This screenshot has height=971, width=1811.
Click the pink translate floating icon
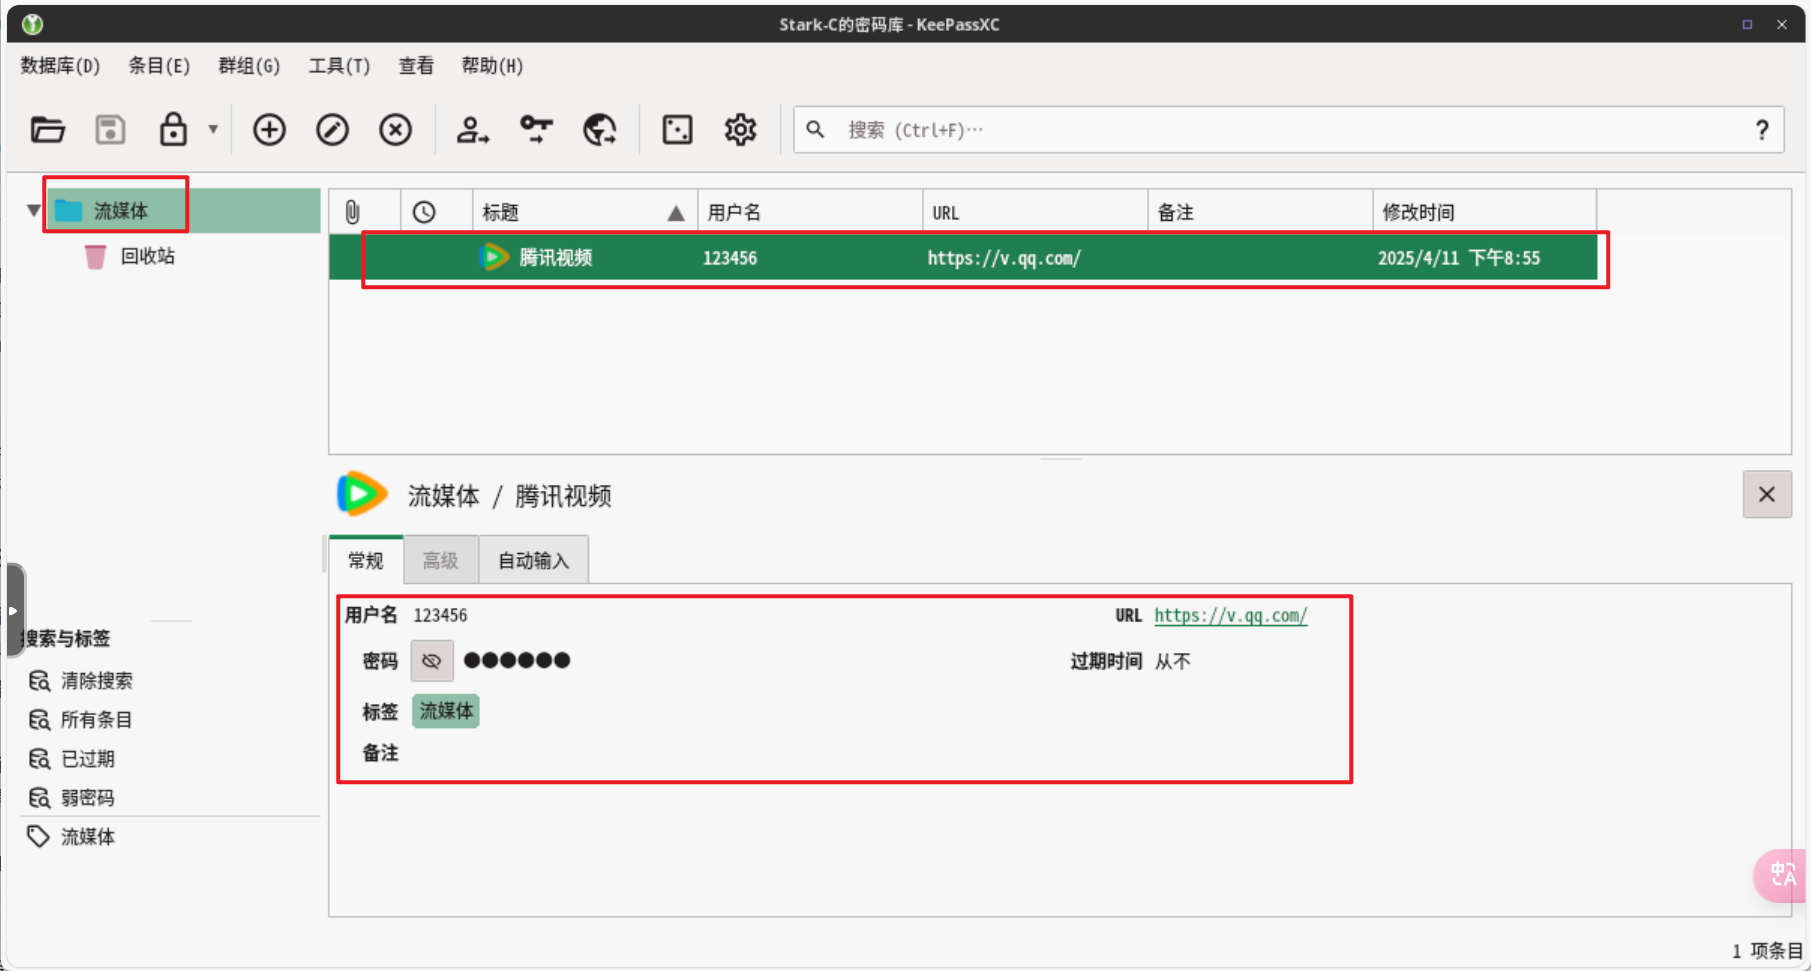click(1782, 875)
